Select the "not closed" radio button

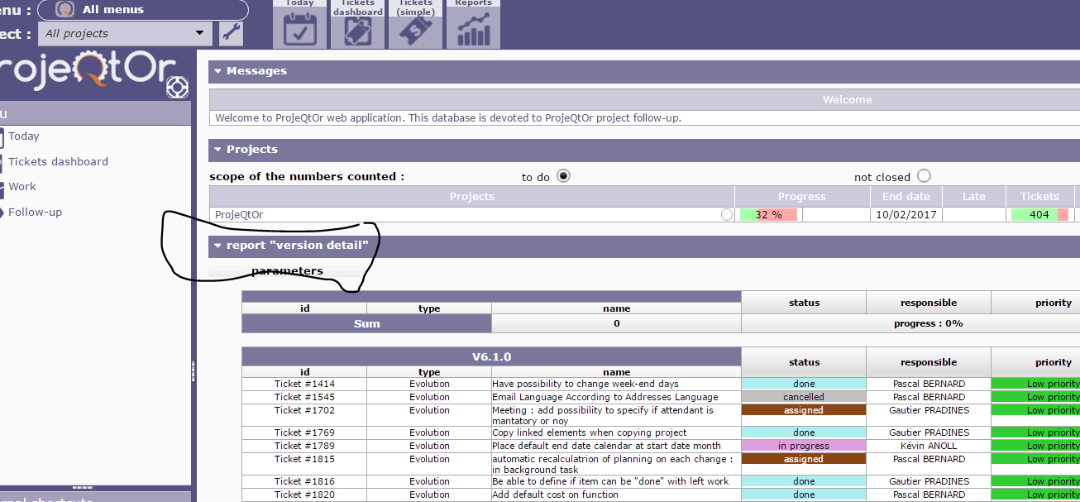tap(923, 176)
